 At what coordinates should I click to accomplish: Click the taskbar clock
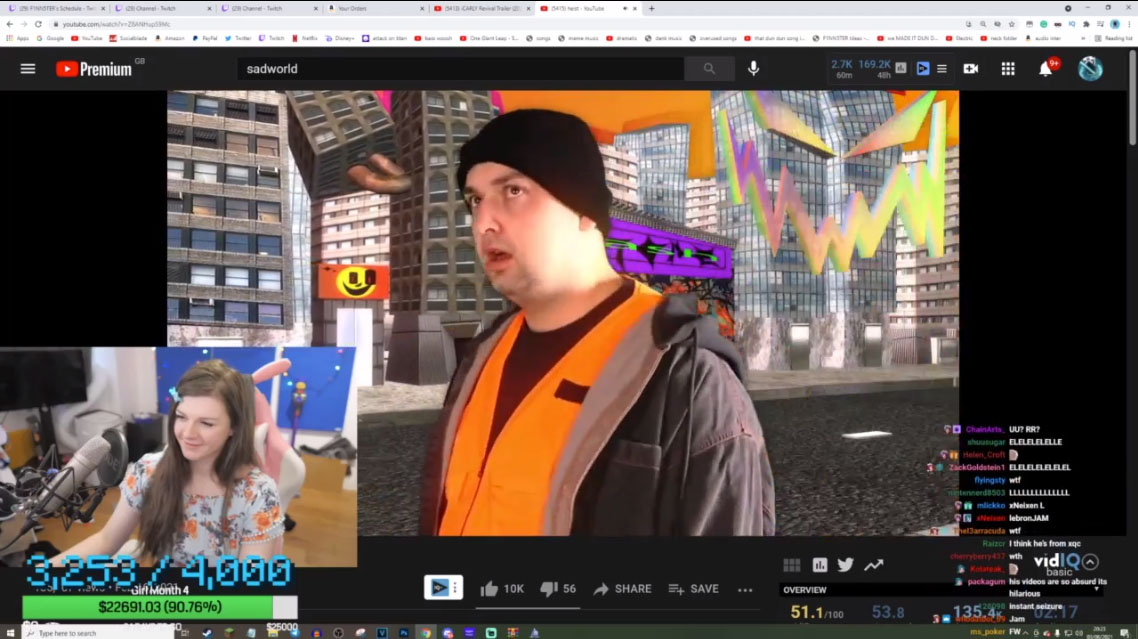tap(1099, 633)
